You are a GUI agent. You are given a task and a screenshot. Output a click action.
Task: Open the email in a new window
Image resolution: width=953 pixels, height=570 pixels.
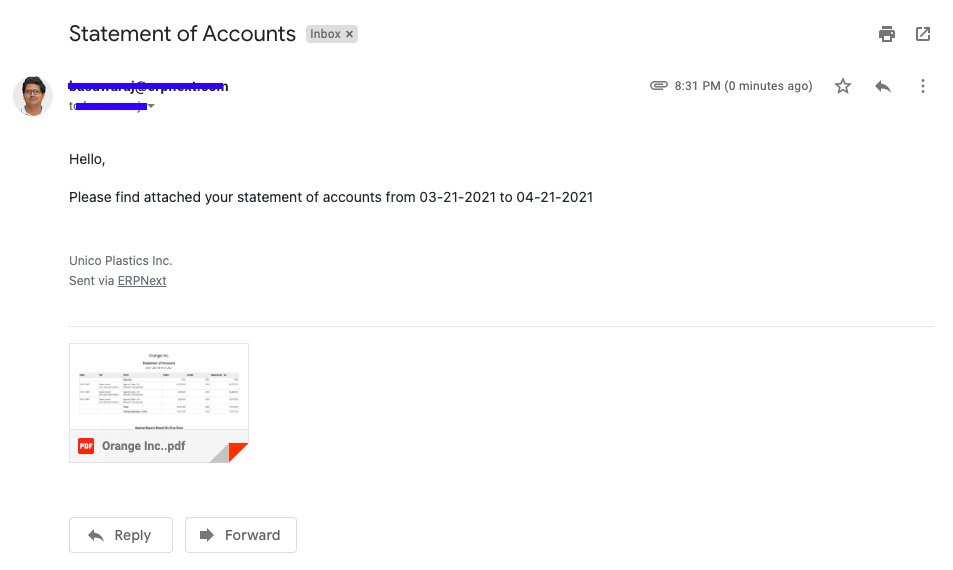click(x=923, y=34)
